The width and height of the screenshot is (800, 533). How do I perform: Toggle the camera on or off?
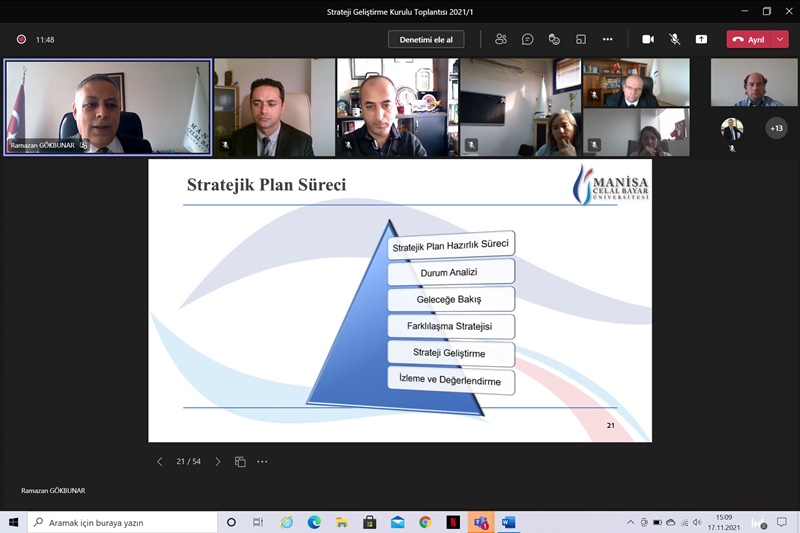(647, 39)
